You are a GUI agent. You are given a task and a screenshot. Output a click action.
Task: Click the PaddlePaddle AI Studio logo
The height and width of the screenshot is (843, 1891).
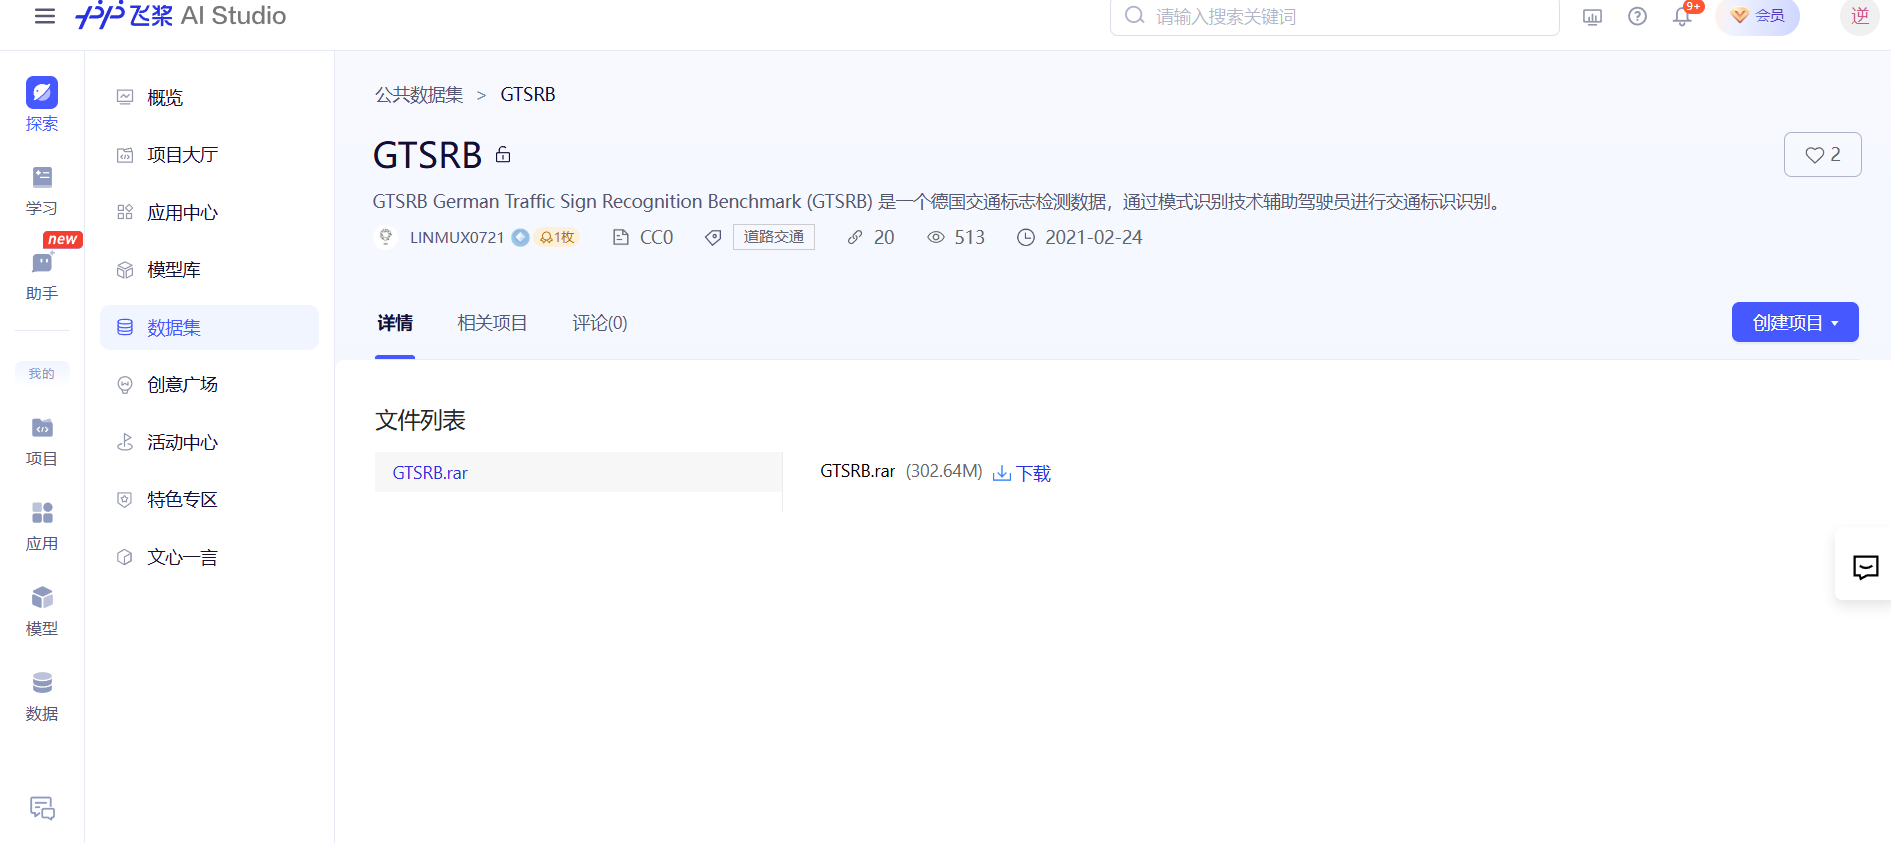181,15
